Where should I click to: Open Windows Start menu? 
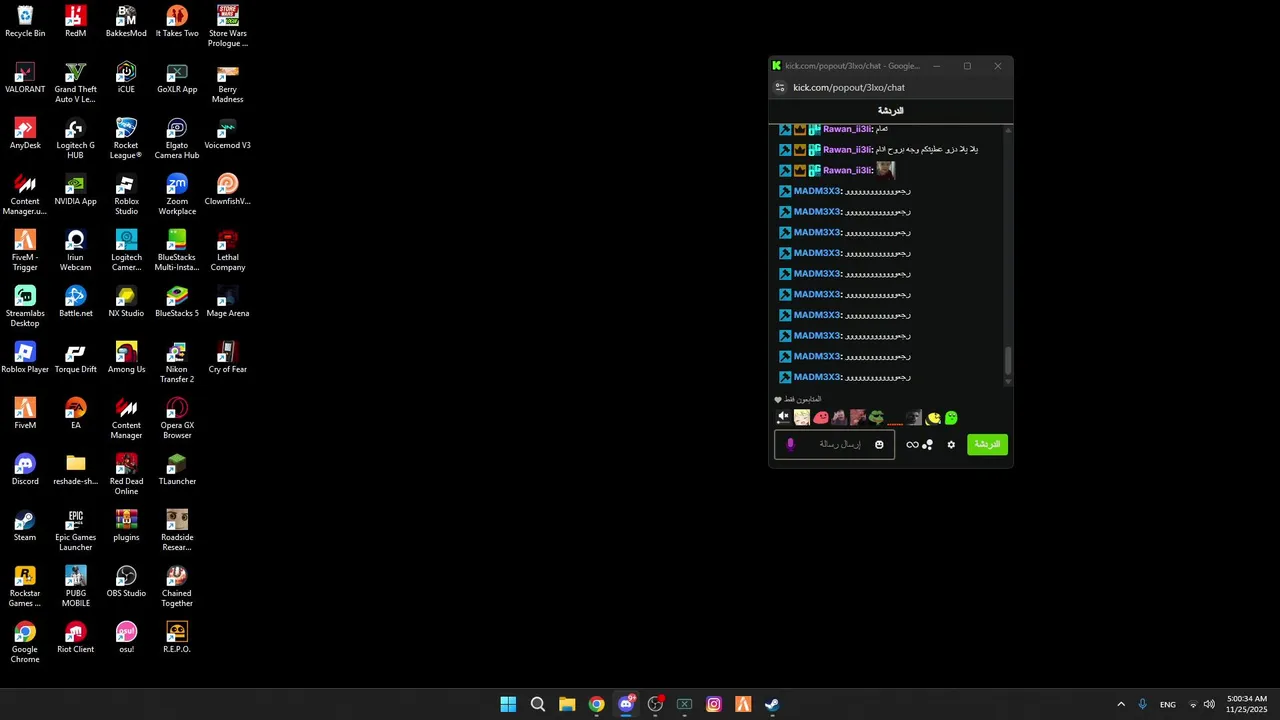(x=508, y=704)
